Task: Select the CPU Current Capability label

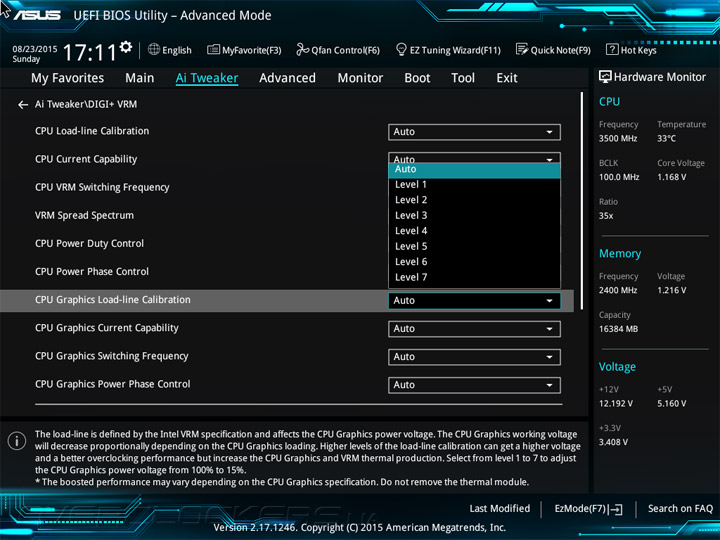Action: coord(86,159)
